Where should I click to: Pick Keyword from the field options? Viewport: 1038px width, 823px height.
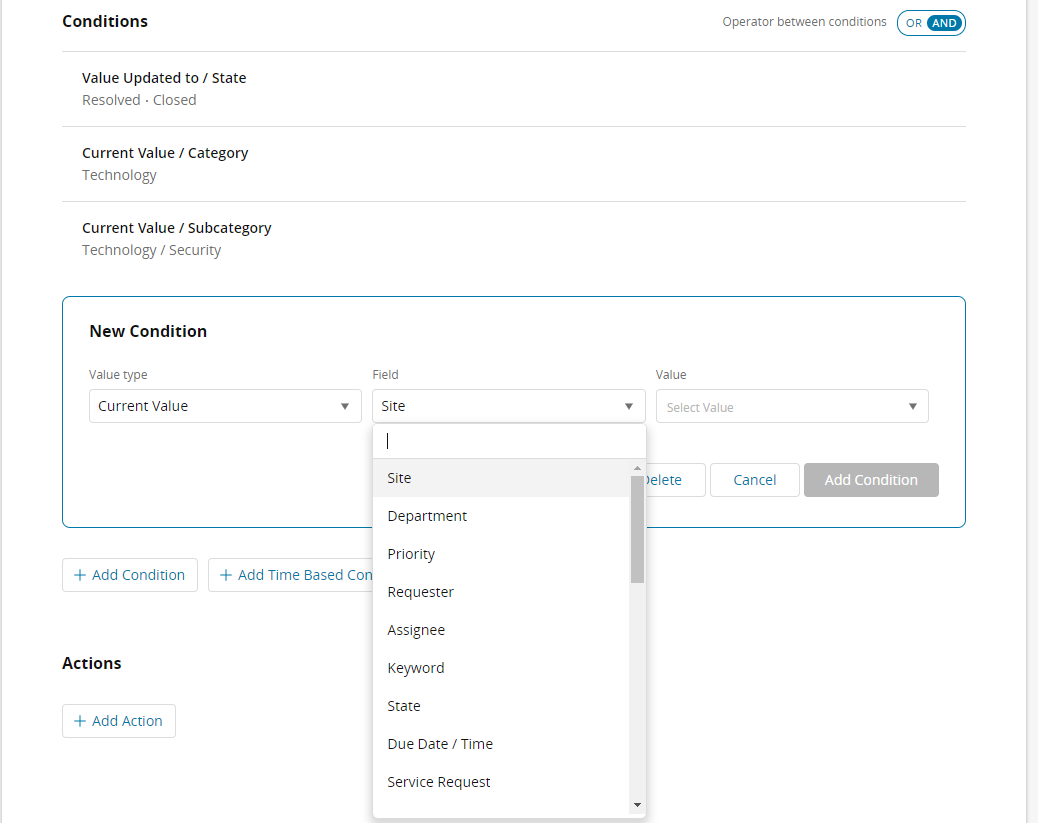tap(415, 668)
